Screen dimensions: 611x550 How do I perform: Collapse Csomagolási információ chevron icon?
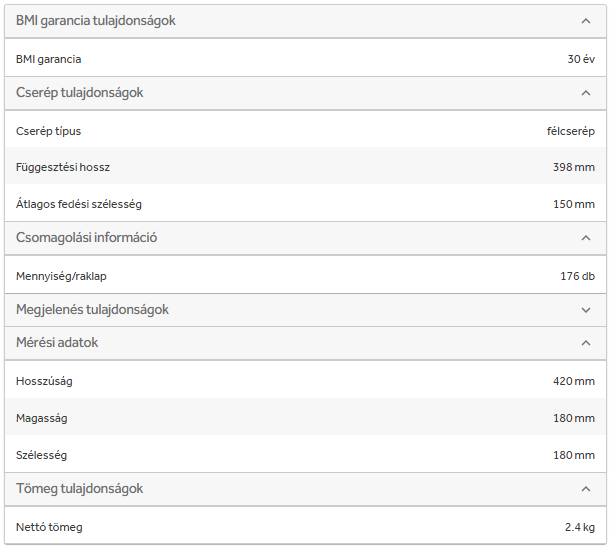(x=586, y=238)
